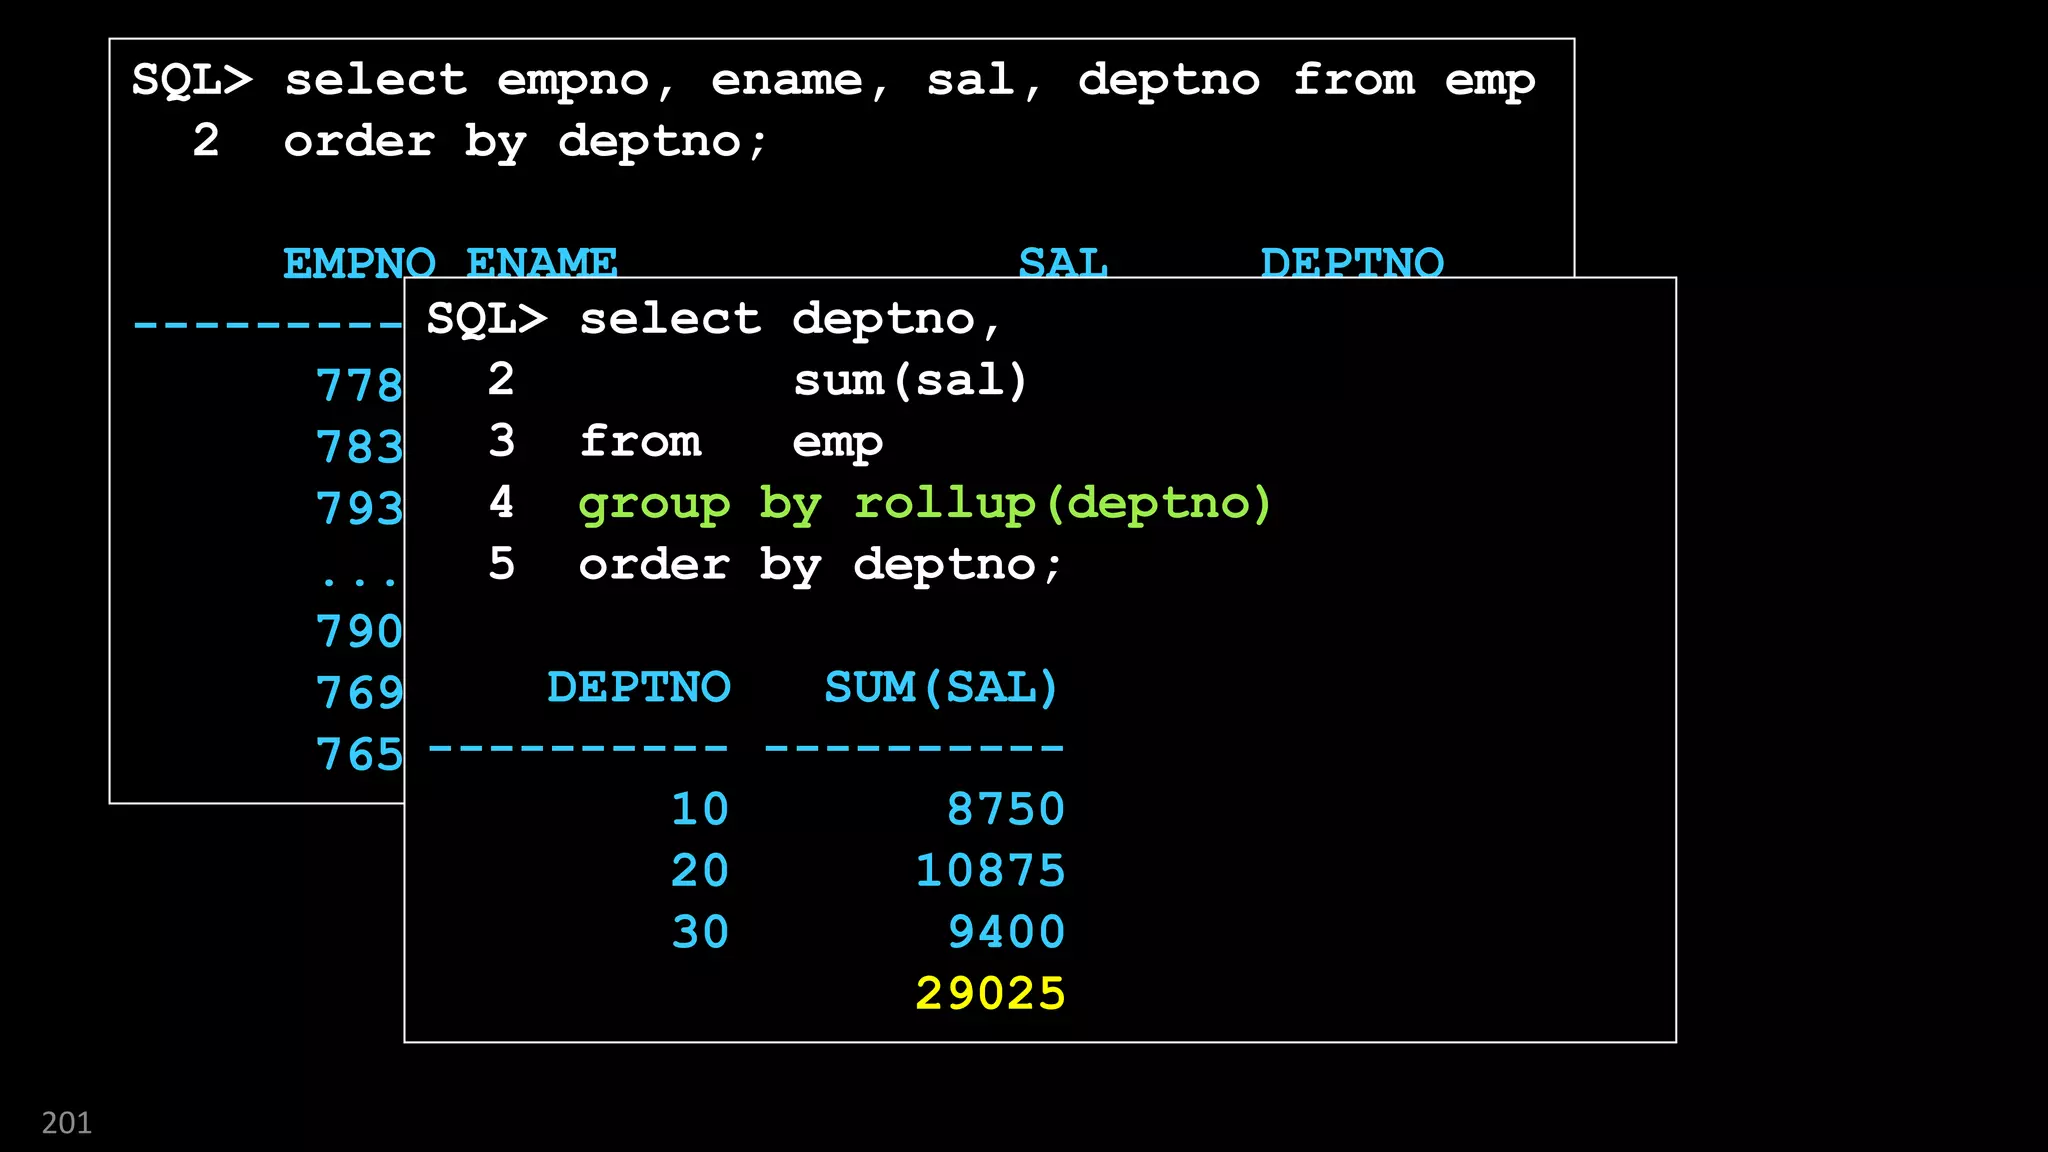2048x1152 pixels.
Task: Click the DEPTNO column header in front window
Action: coord(639,688)
